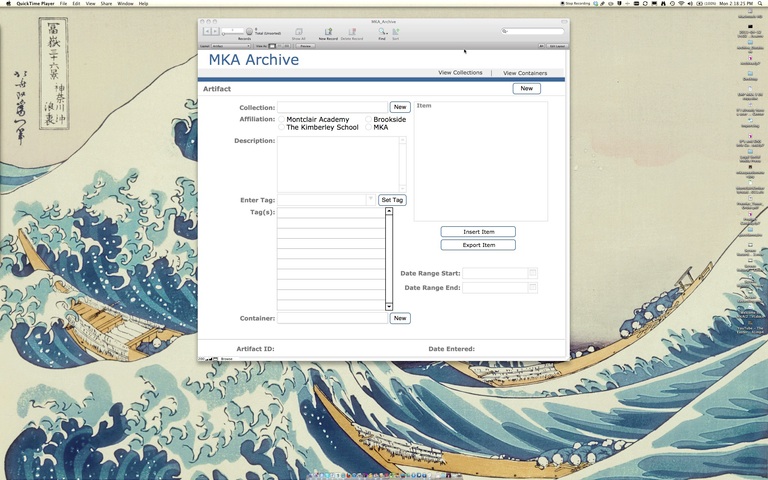Click the Show All toolbar icon
Screen dimensions: 768x480
tap(298, 32)
